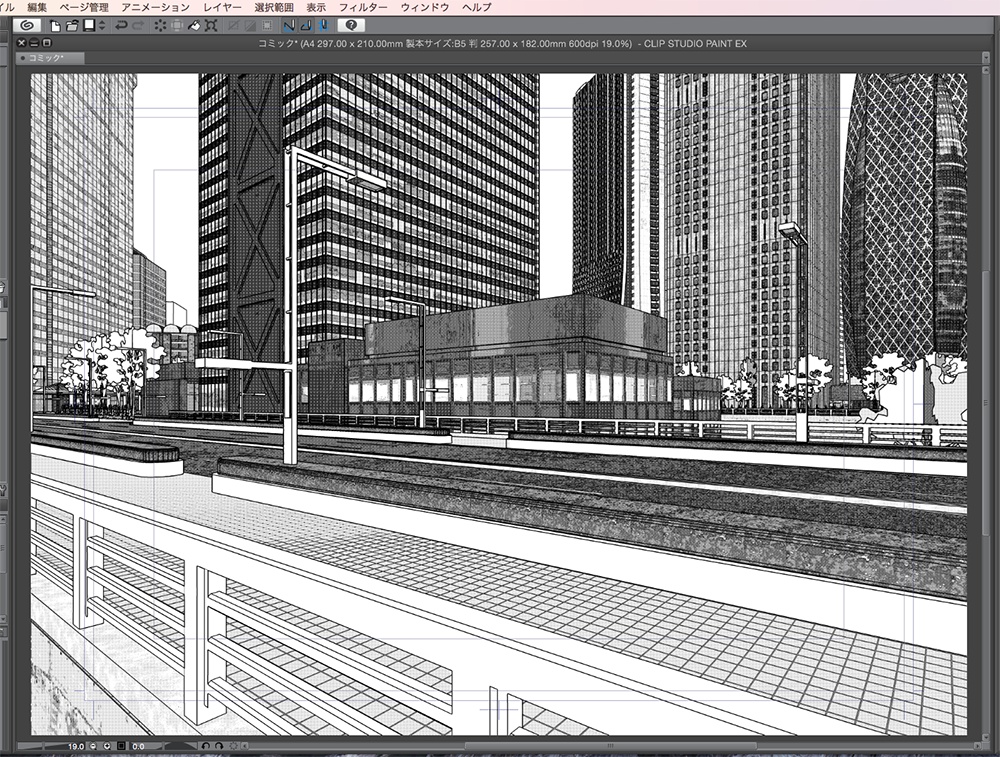Screen dimensions: 1000x757
Task: Reset canvas rotation icon
Action: 233,746
